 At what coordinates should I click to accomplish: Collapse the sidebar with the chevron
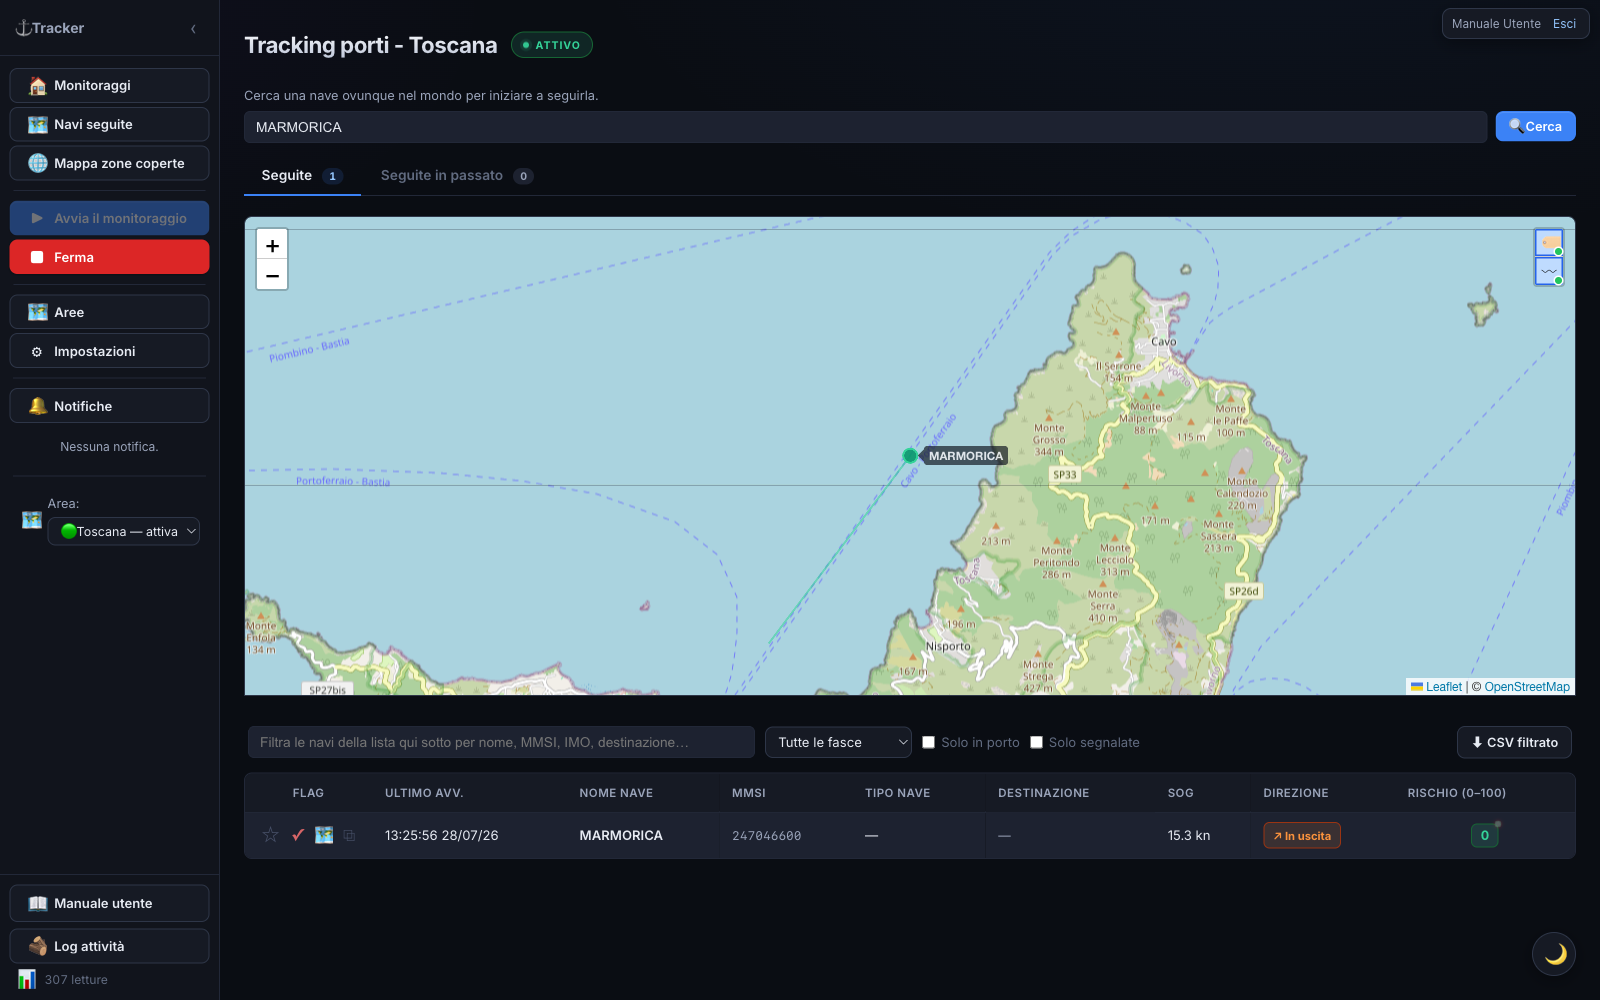(193, 29)
